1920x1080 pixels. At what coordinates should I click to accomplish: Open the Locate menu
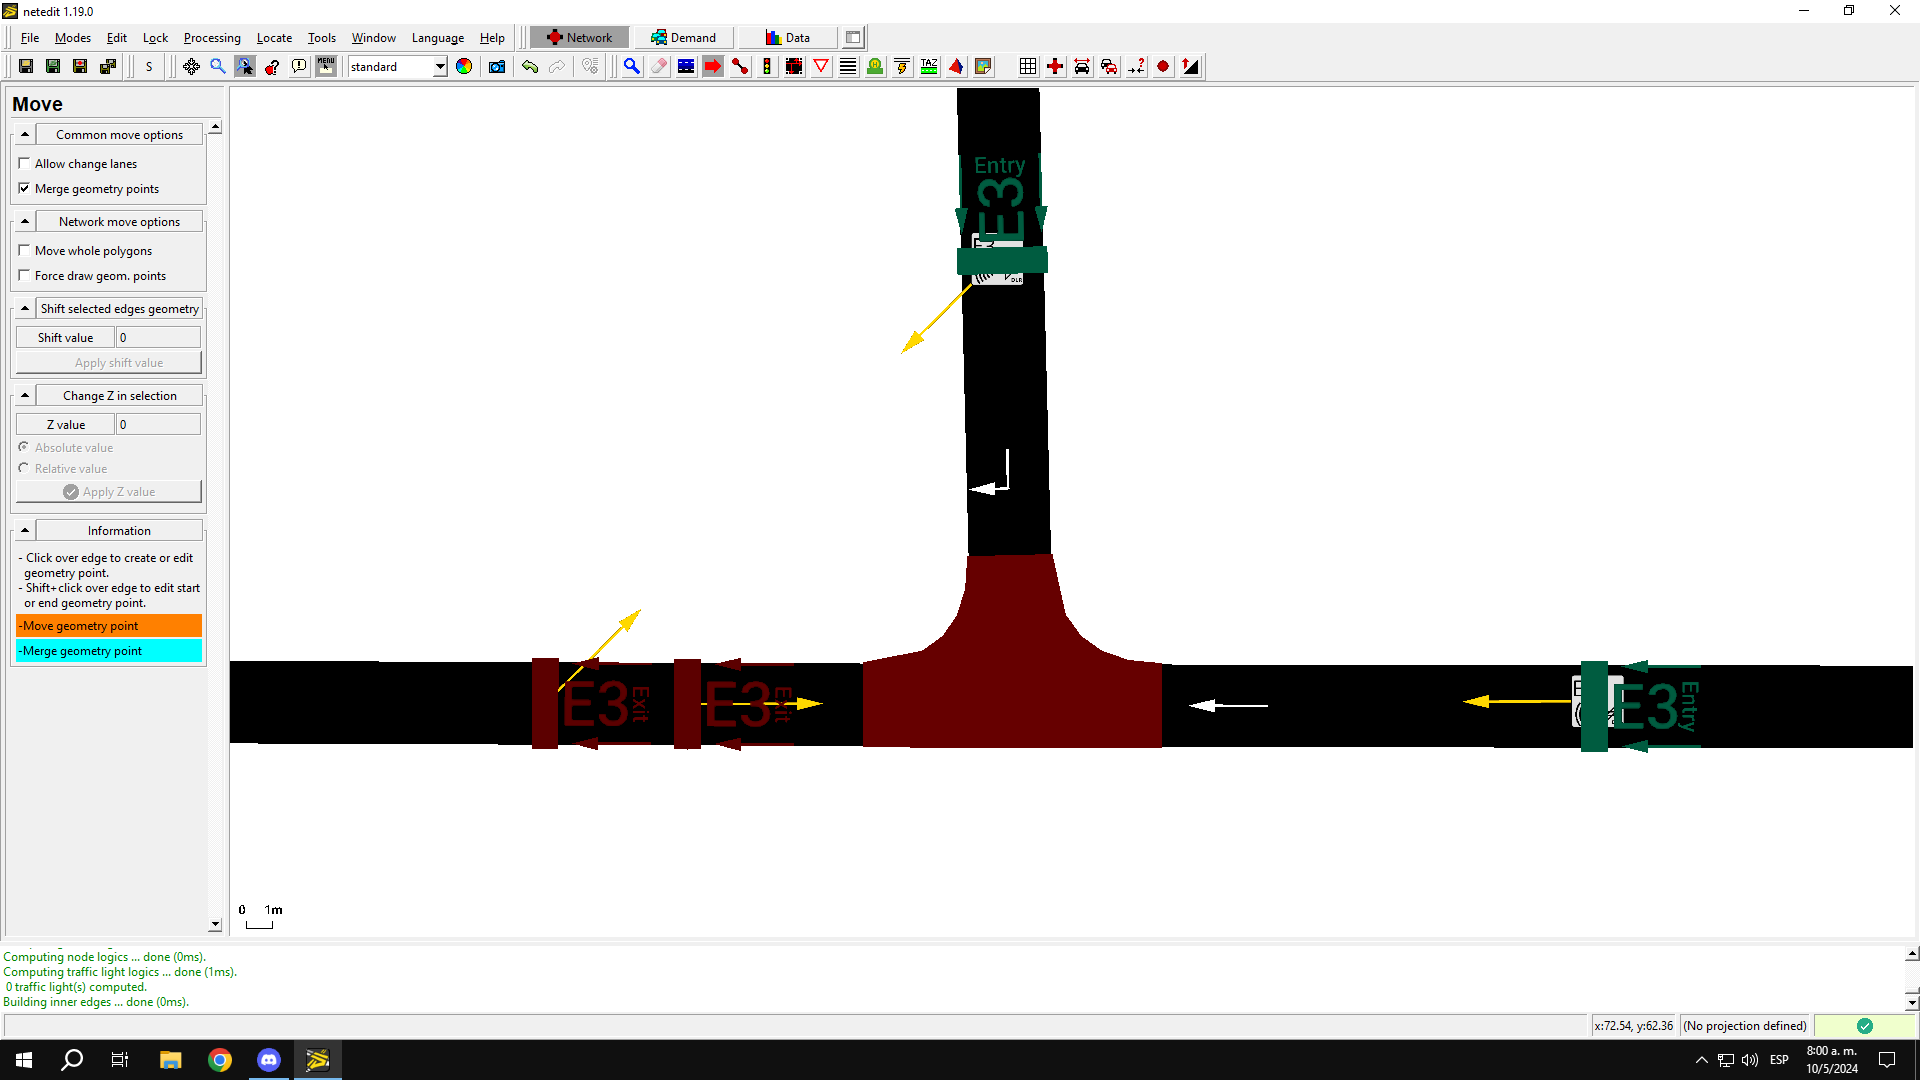274,38
